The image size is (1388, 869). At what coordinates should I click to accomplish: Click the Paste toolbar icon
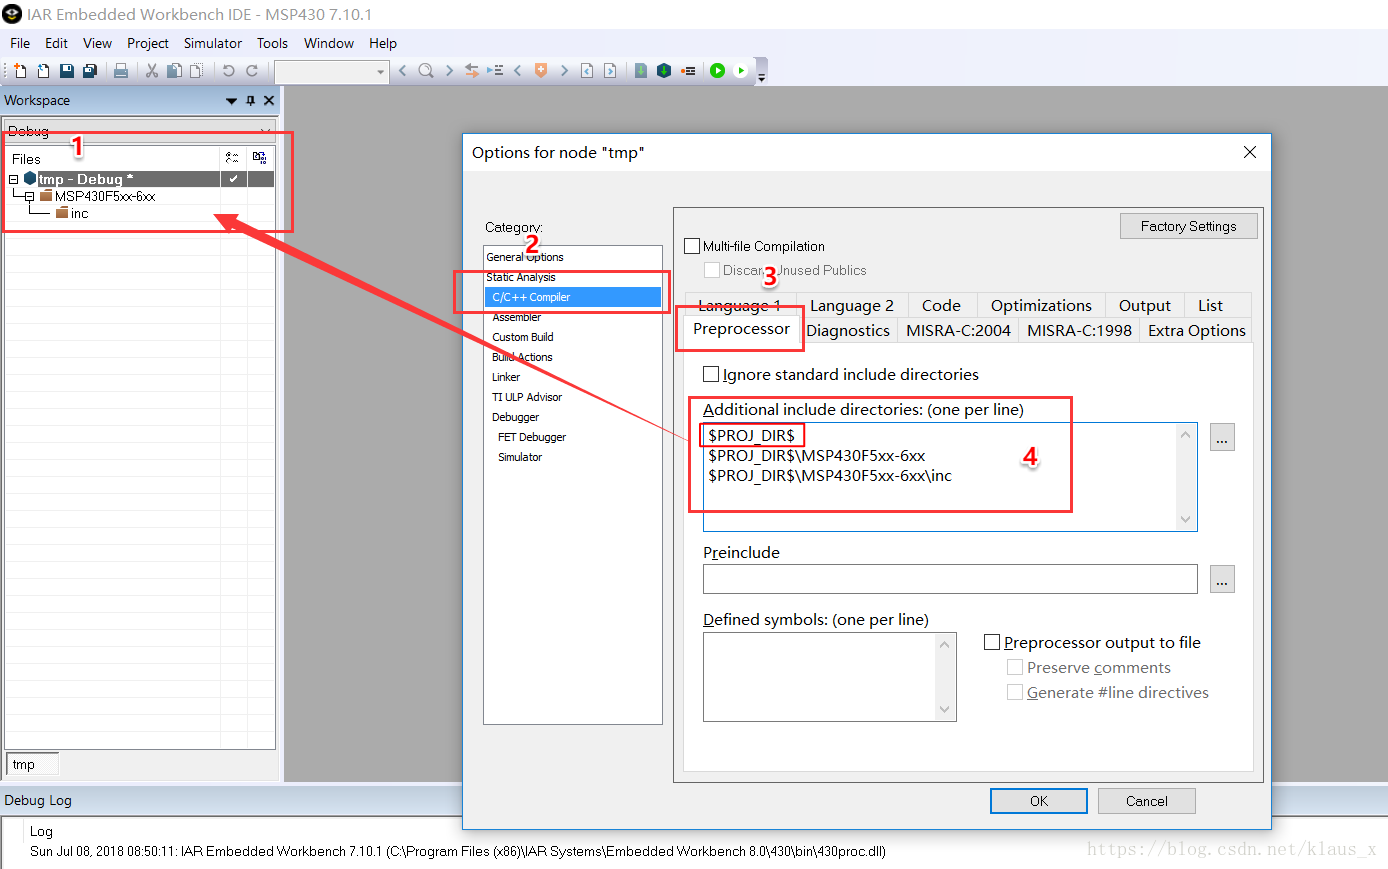tap(197, 71)
